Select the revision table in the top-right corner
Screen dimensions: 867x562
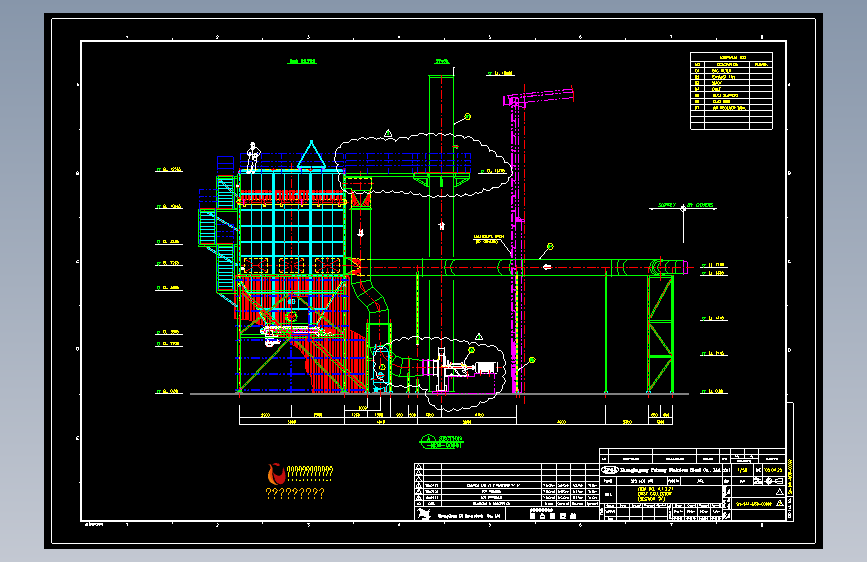(x=731, y=91)
